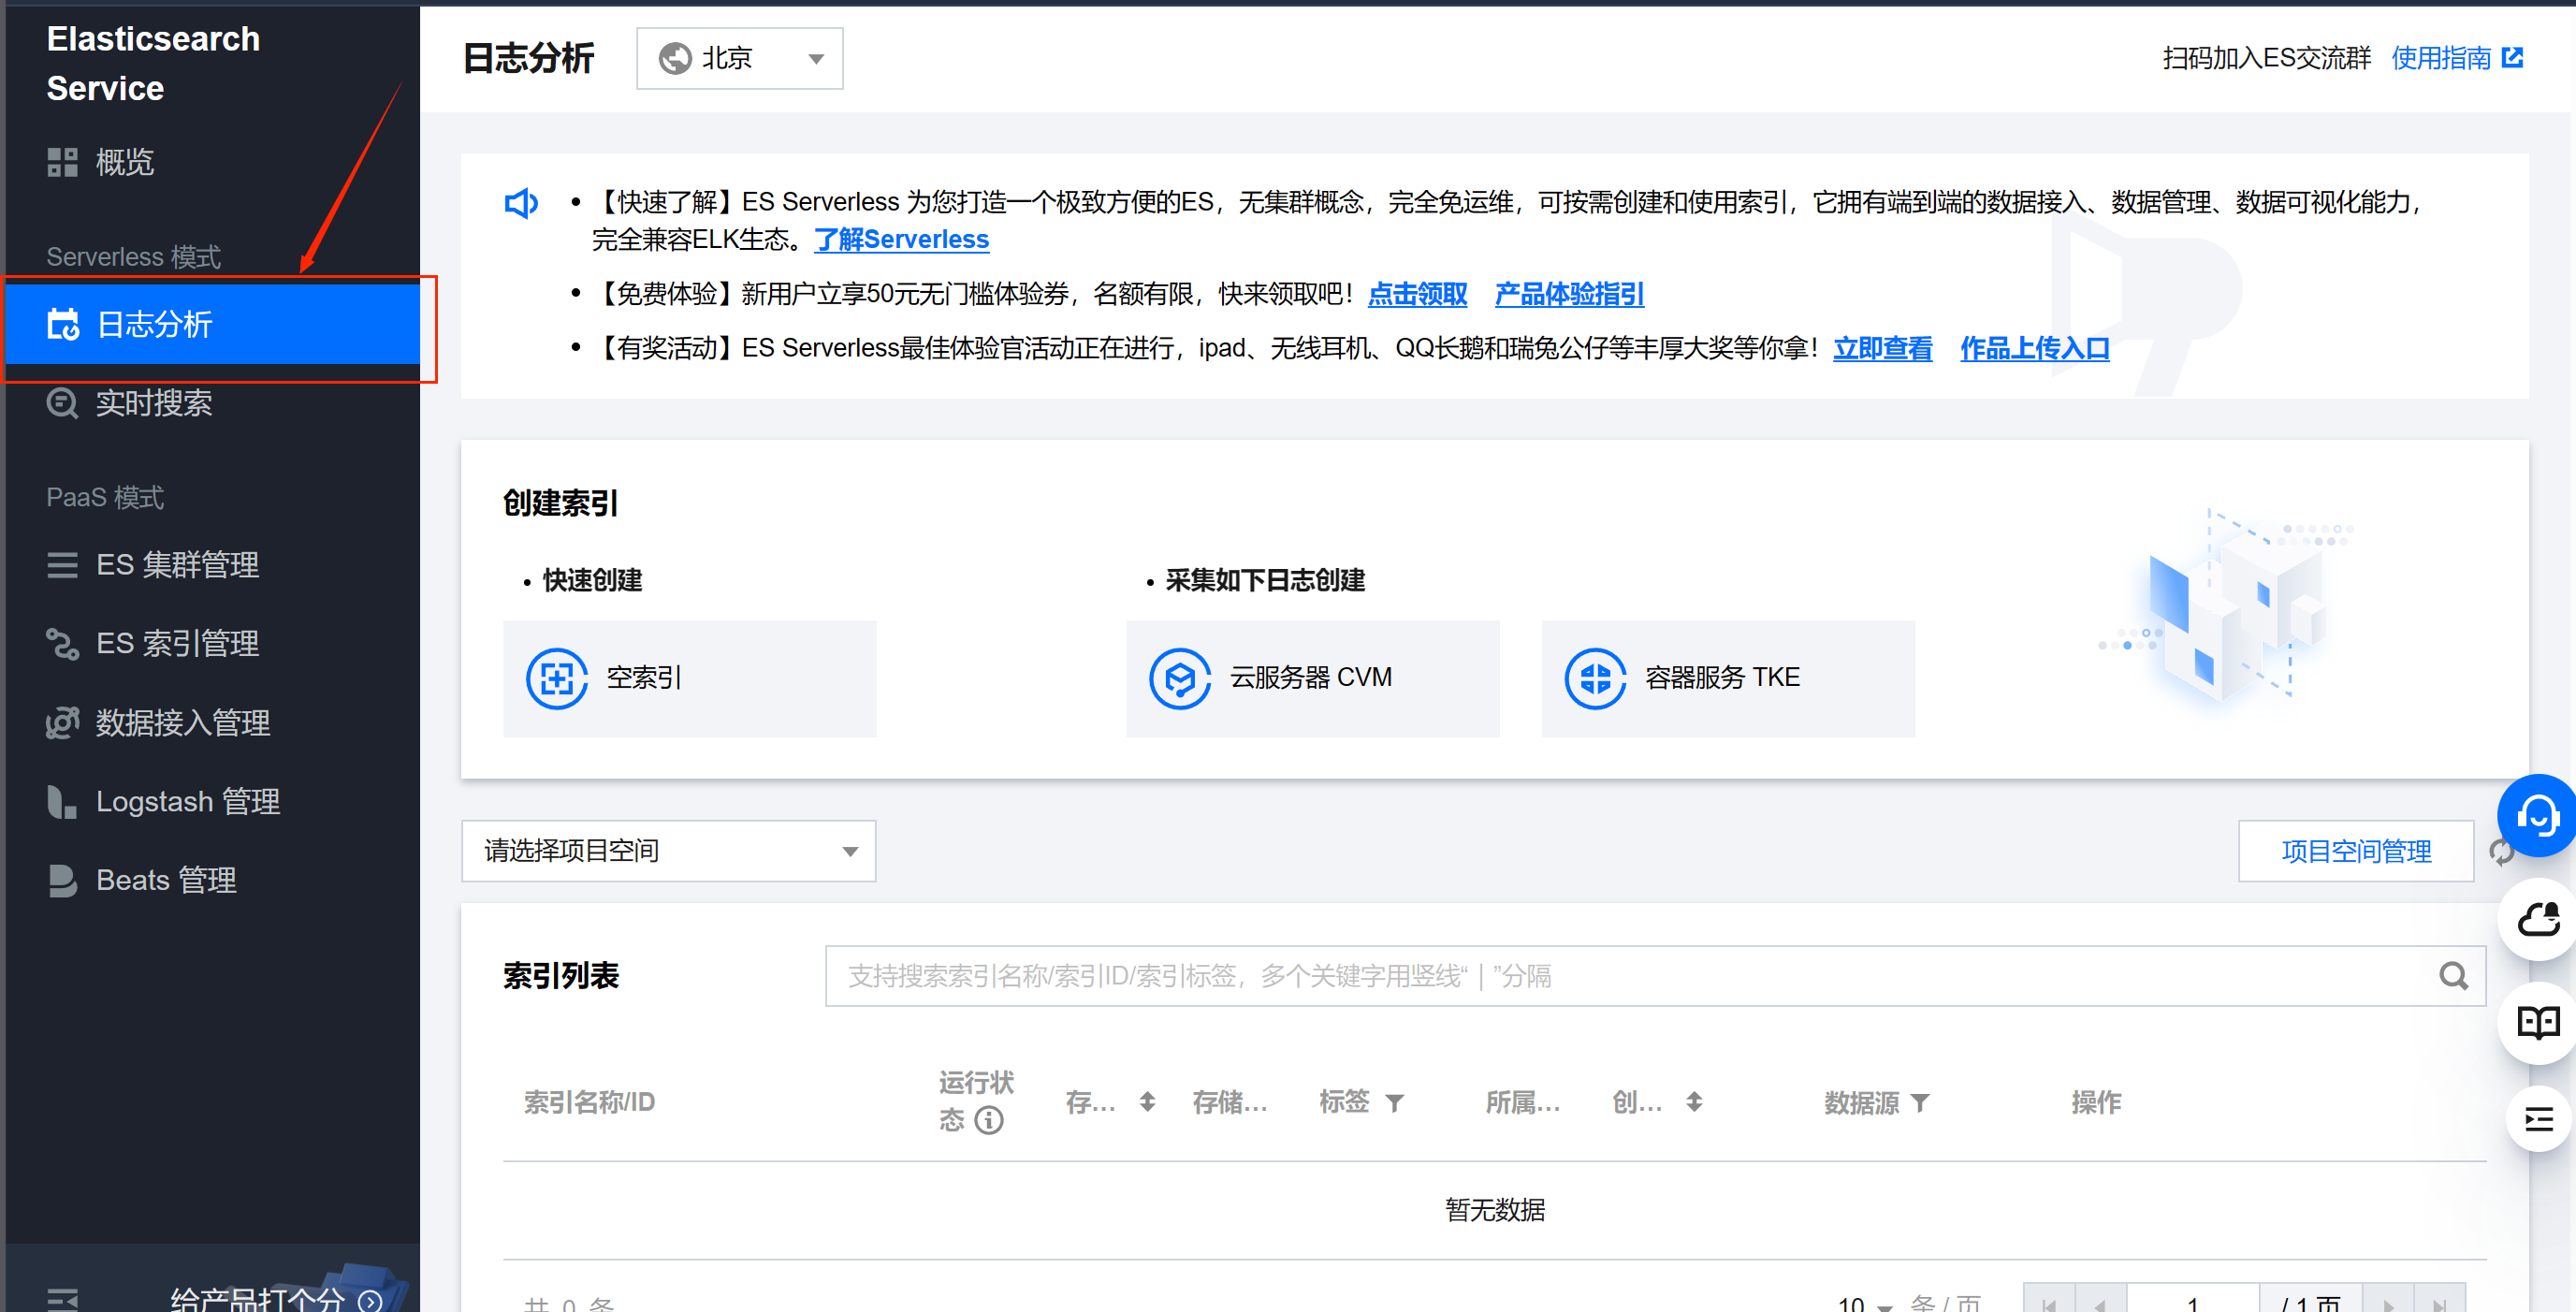The image size is (2576, 1312).
Task: Open the 标签 column filter
Action: (x=1394, y=1102)
